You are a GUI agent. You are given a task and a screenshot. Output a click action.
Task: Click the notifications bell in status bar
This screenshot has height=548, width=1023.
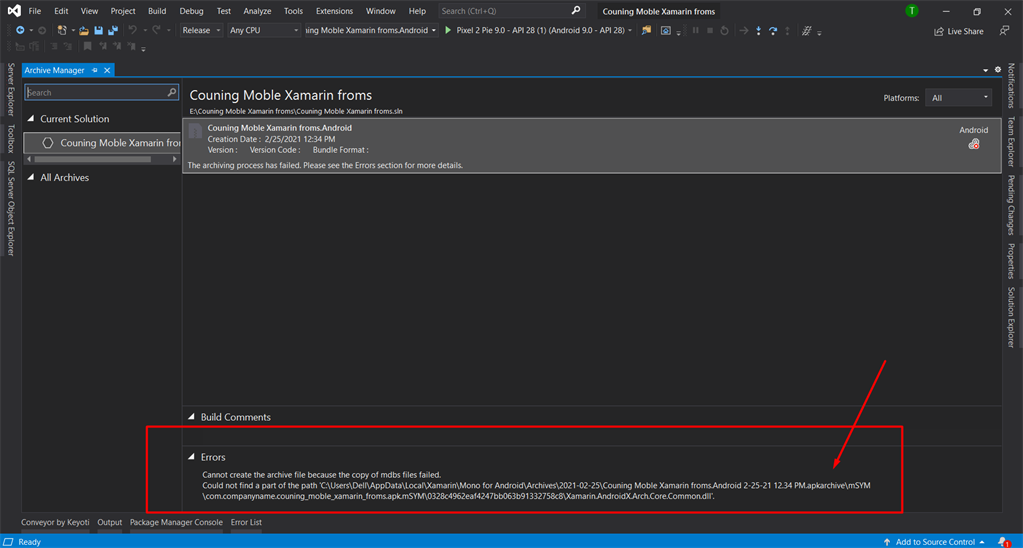(1003, 541)
